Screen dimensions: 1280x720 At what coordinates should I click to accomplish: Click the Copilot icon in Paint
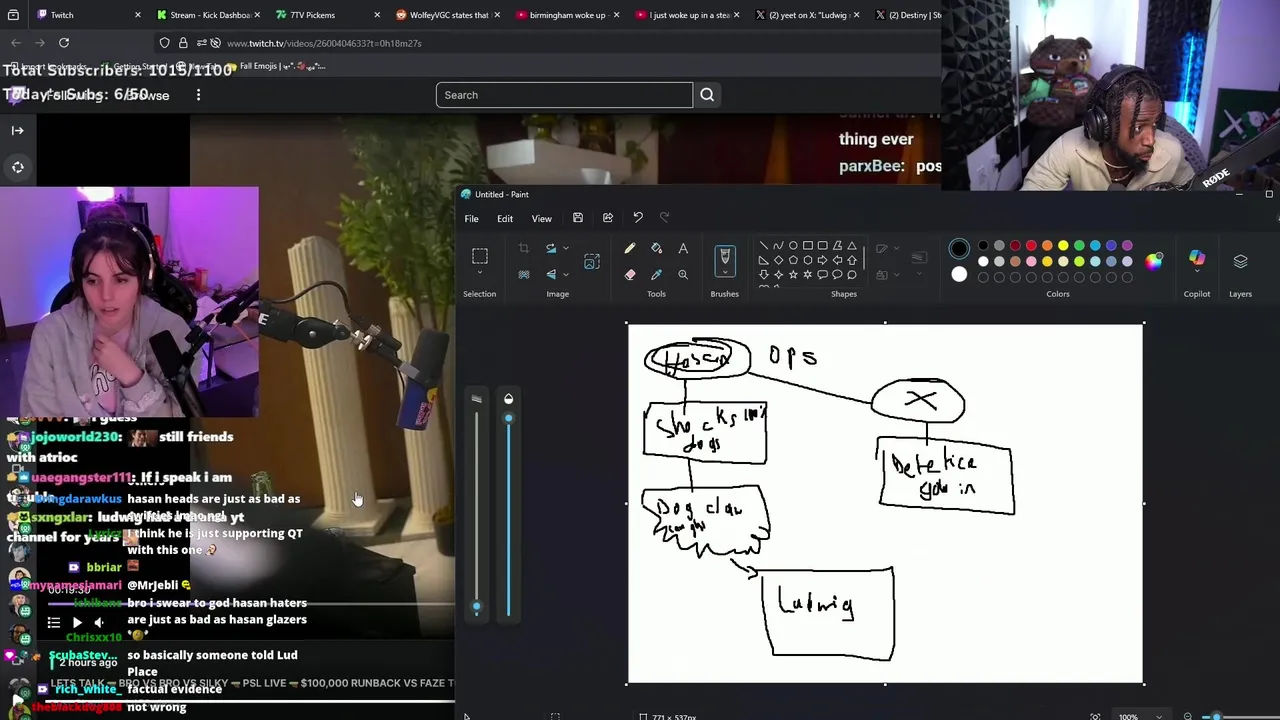click(x=1197, y=257)
